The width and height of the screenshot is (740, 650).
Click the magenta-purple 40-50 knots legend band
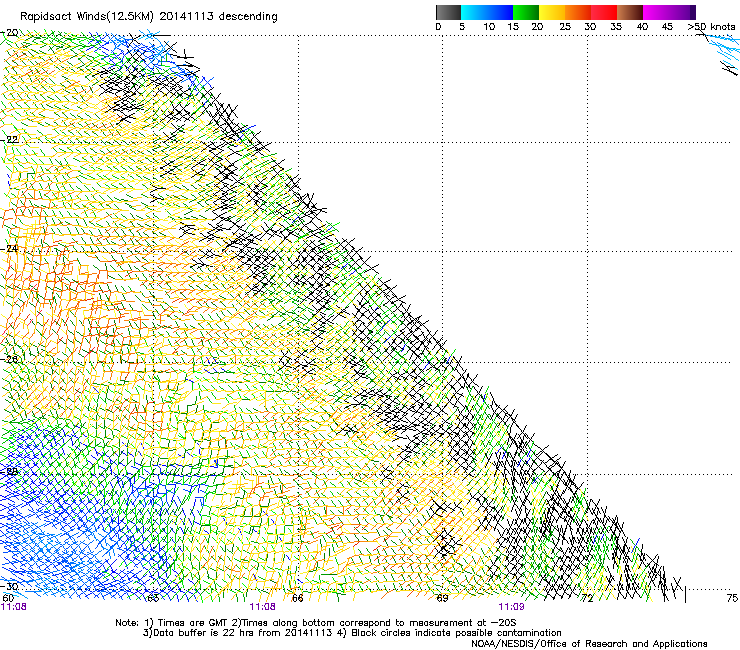pos(669,12)
